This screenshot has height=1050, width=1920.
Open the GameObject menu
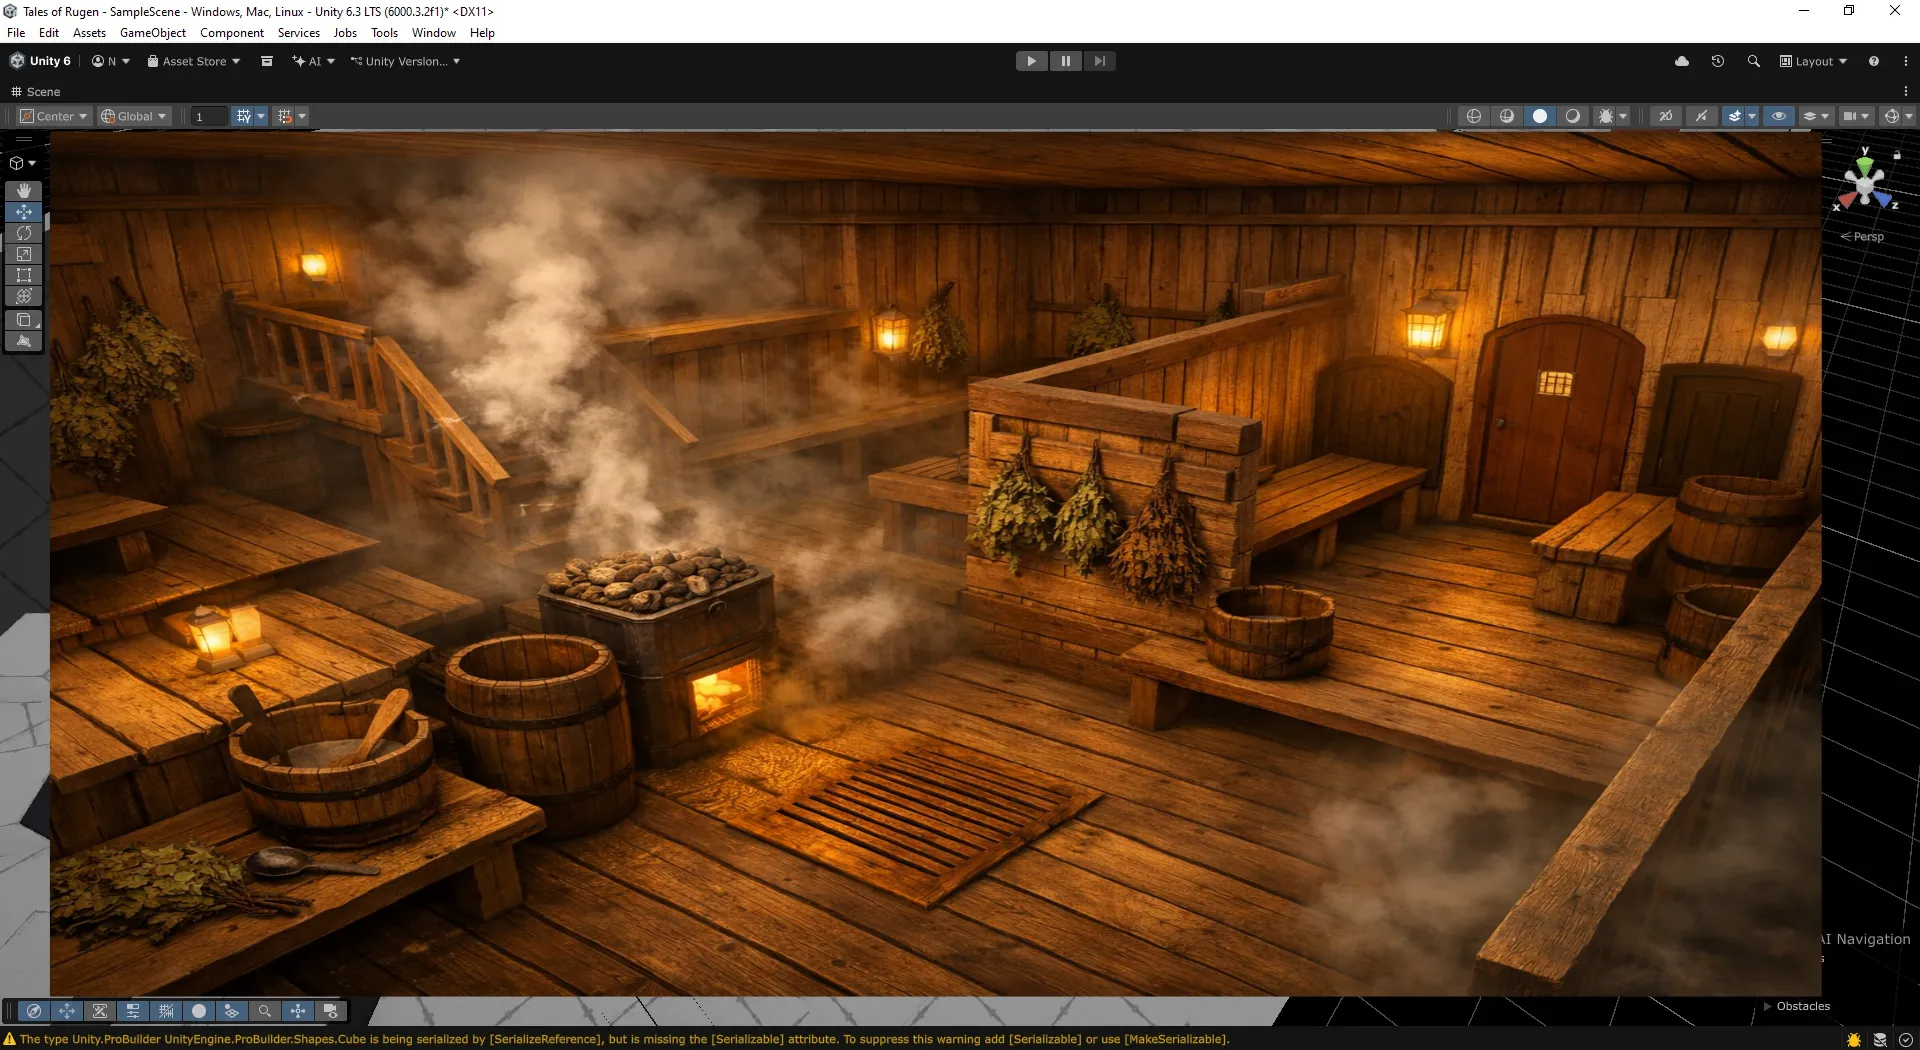coord(152,33)
